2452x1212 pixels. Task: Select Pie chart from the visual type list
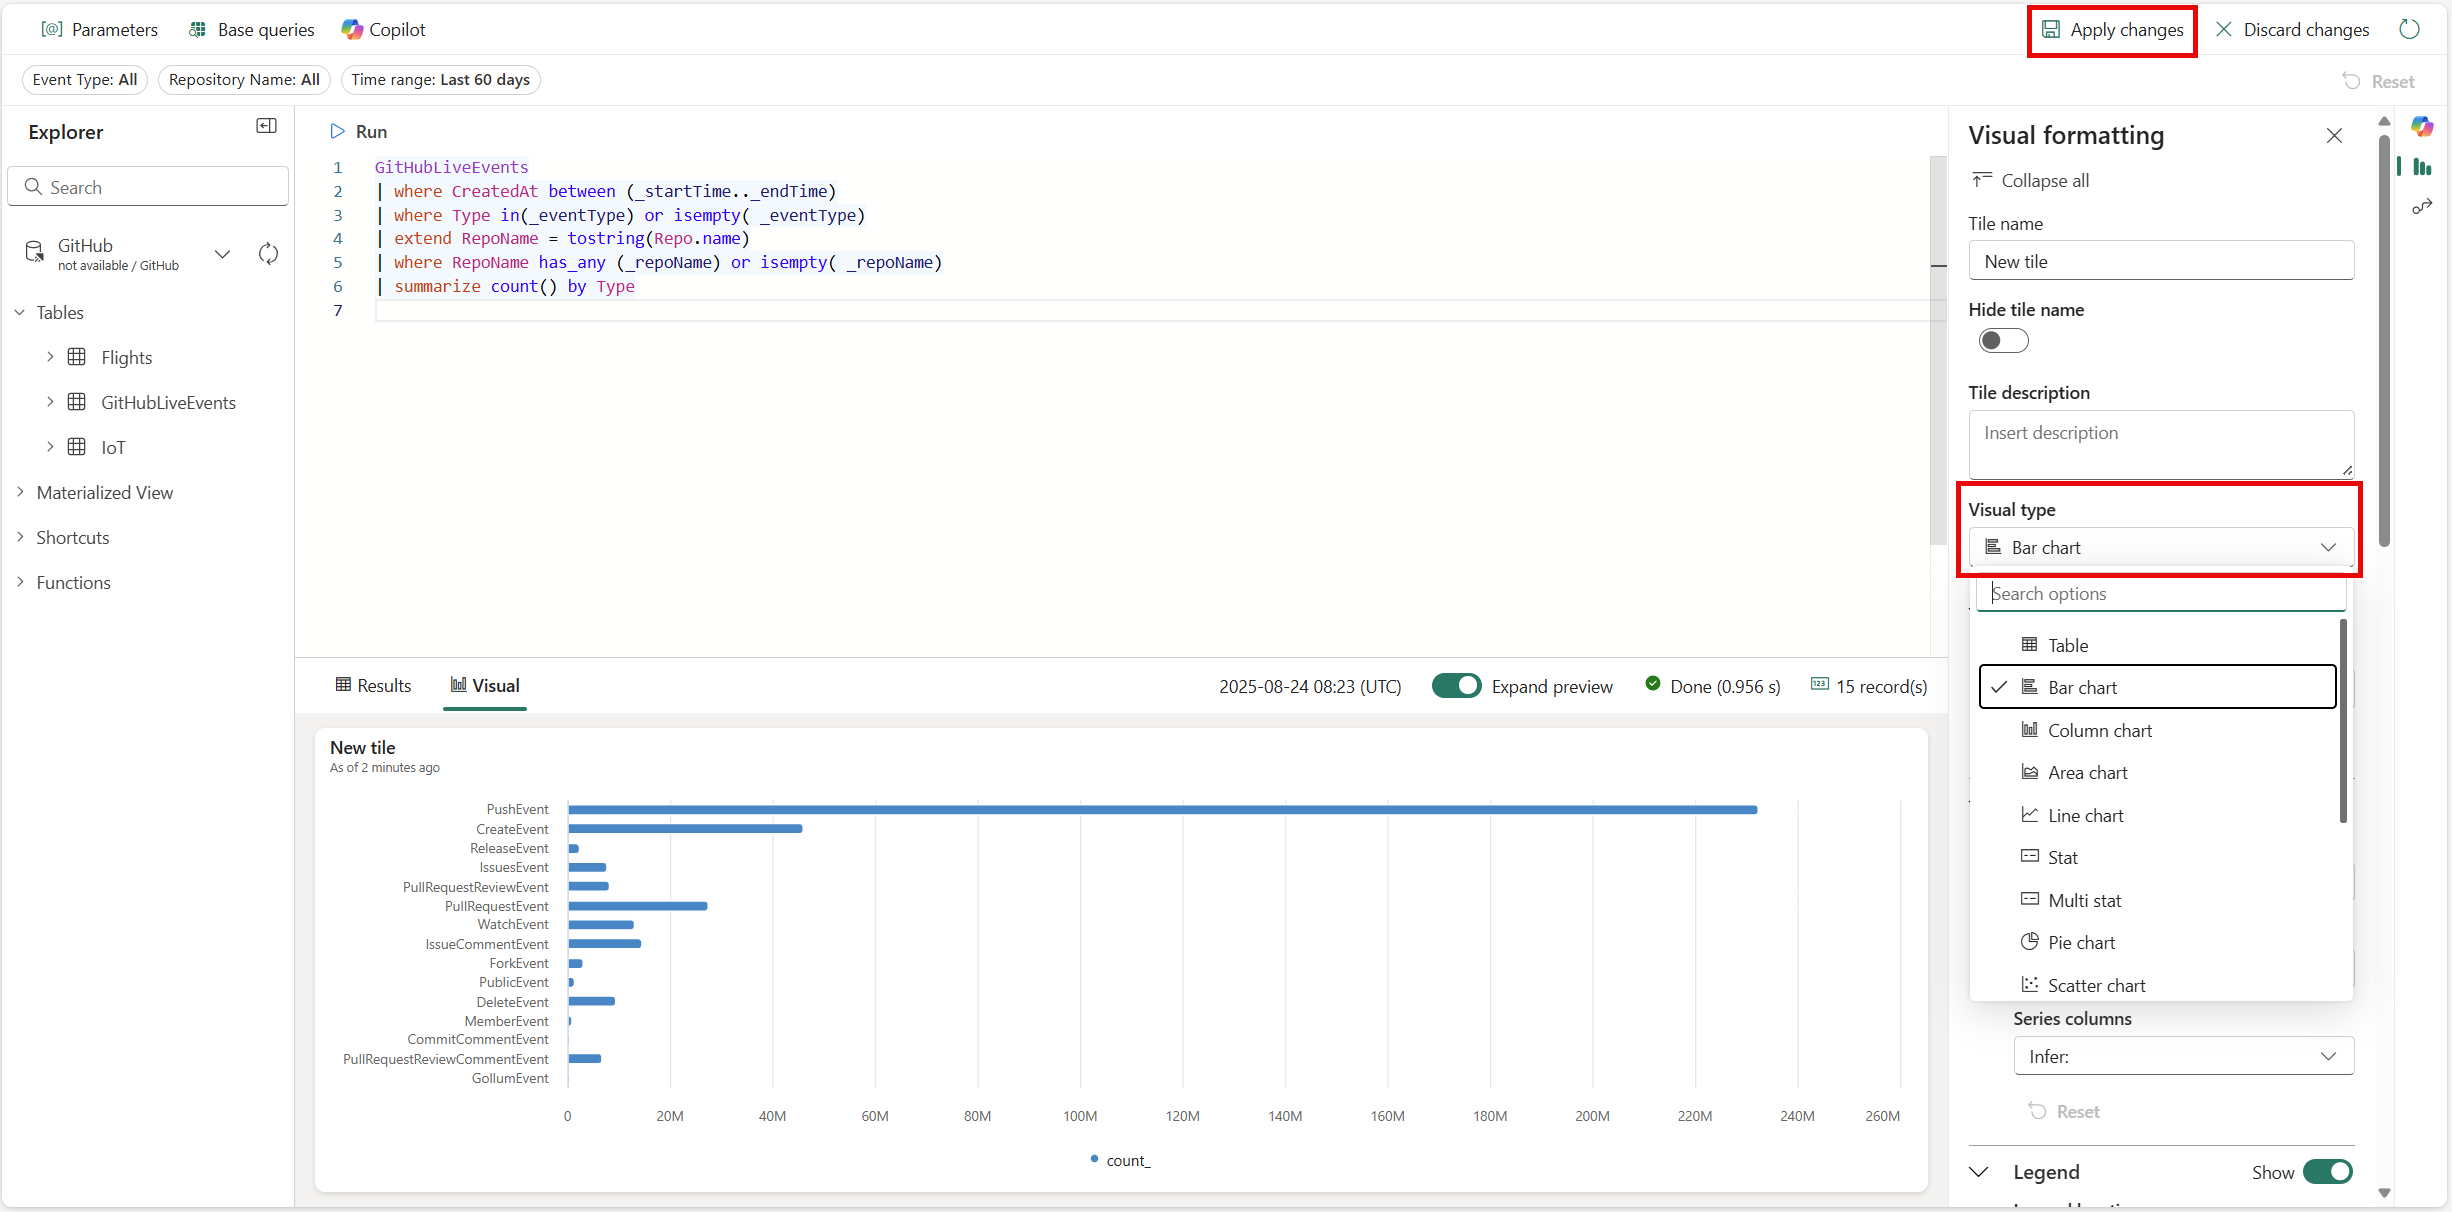2081,943
